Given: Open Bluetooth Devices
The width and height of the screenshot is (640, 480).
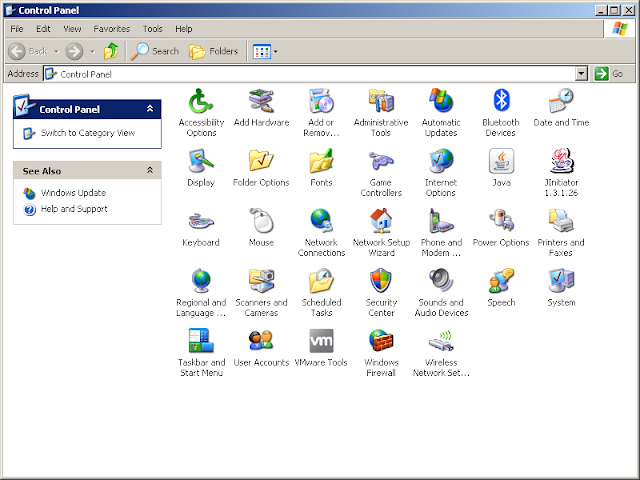Looking at the screenshot, I should (501, 112).
